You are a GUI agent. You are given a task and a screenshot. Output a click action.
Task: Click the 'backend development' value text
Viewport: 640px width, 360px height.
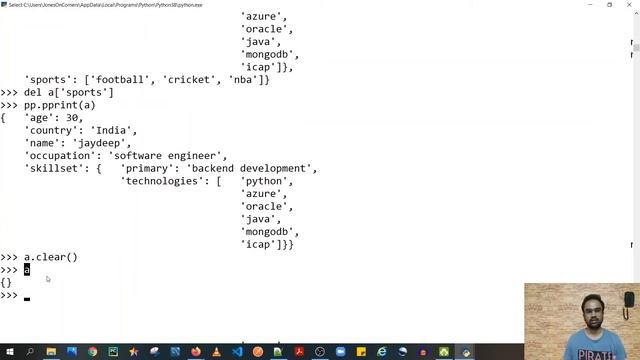pyautogui.click(x=249, y=169)
